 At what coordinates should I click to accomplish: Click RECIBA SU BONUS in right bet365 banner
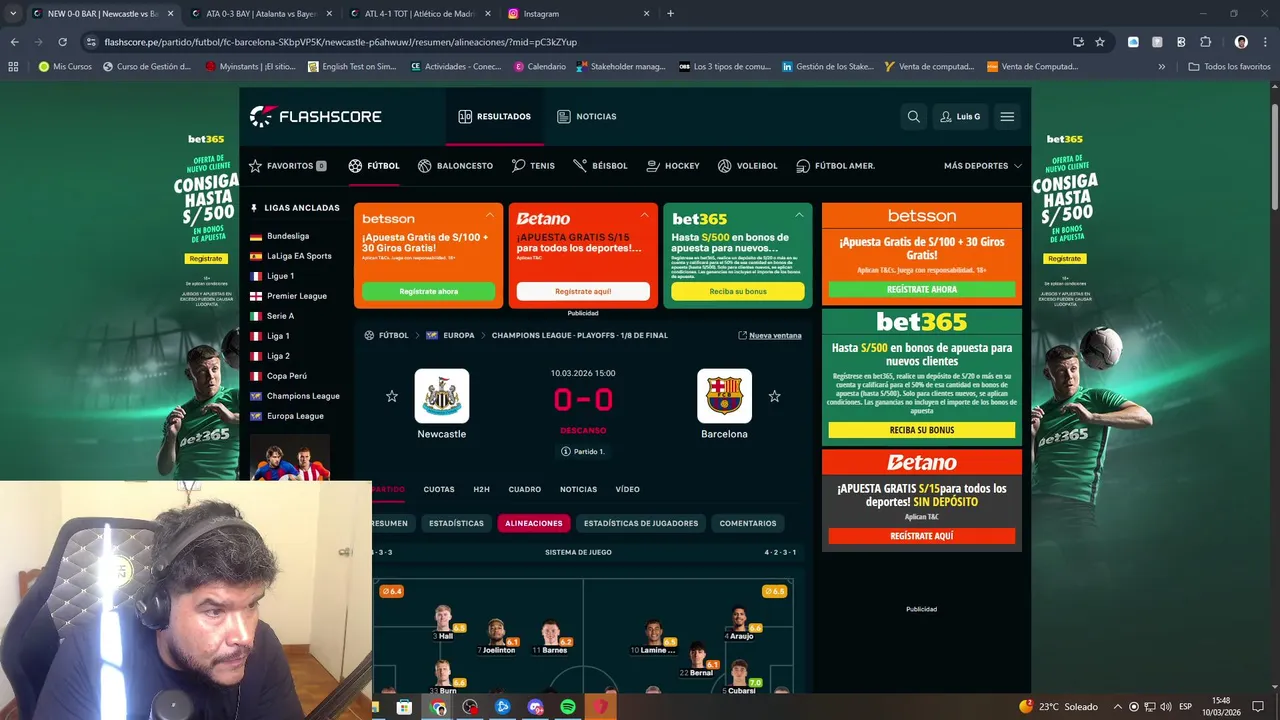[x=922, y=430]
